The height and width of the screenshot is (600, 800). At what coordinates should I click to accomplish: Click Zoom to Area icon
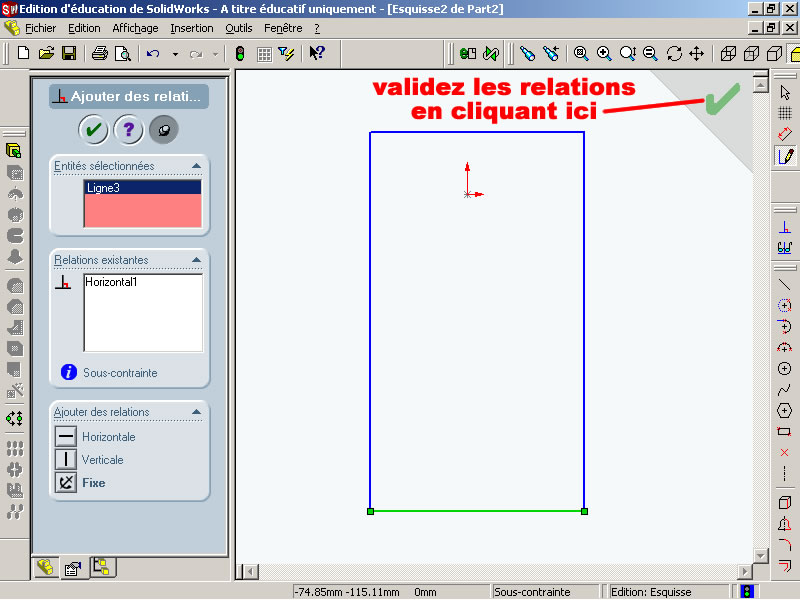tap(604, 53)
